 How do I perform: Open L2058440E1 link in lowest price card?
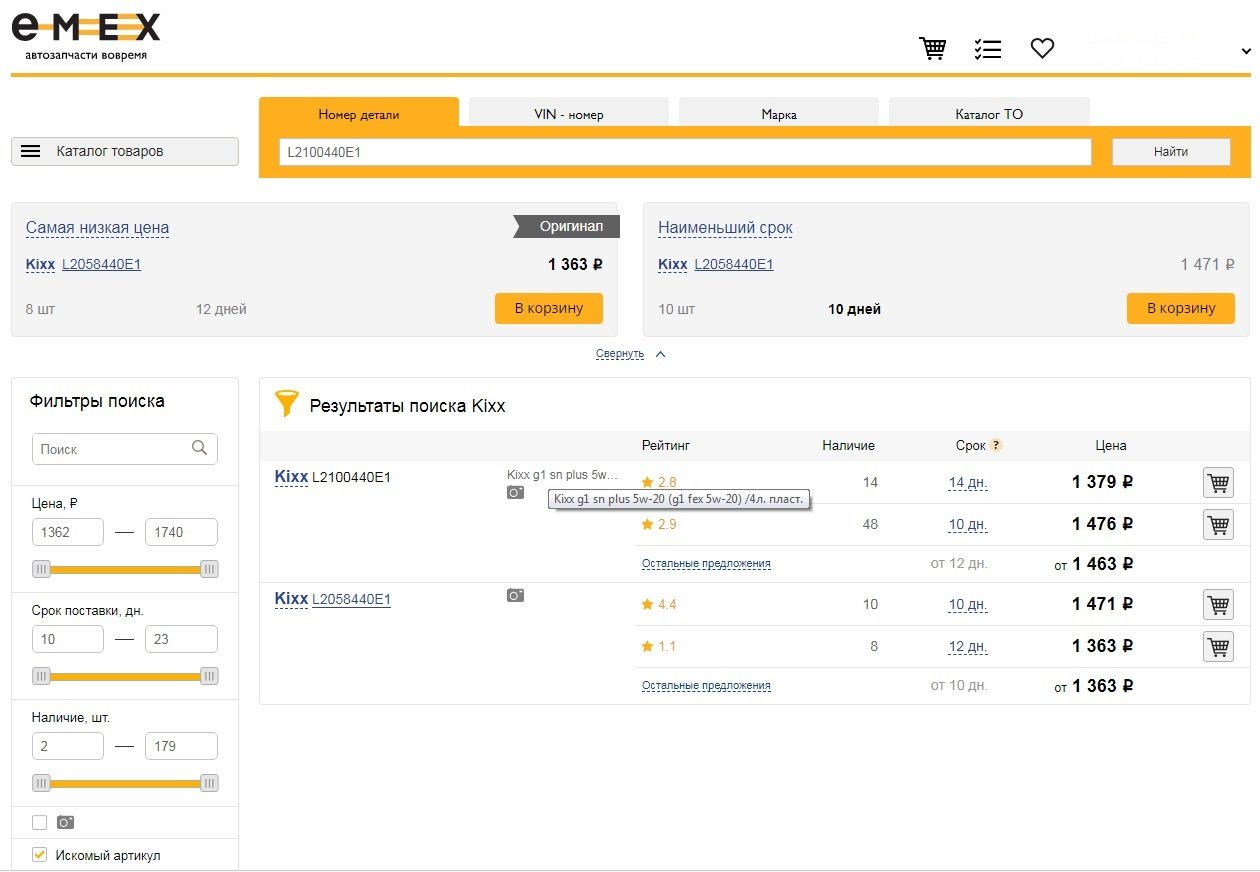tap(101, 264)
